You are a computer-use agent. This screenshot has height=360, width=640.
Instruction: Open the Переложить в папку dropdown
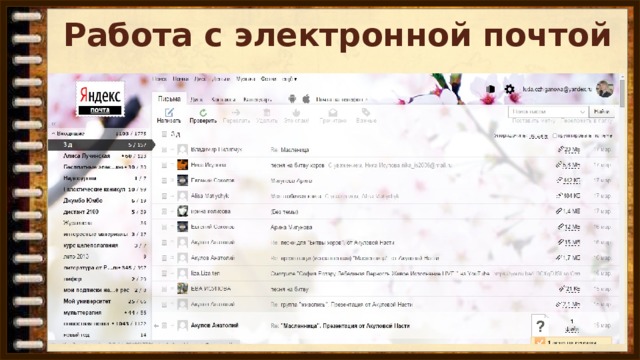coord(587,121)
